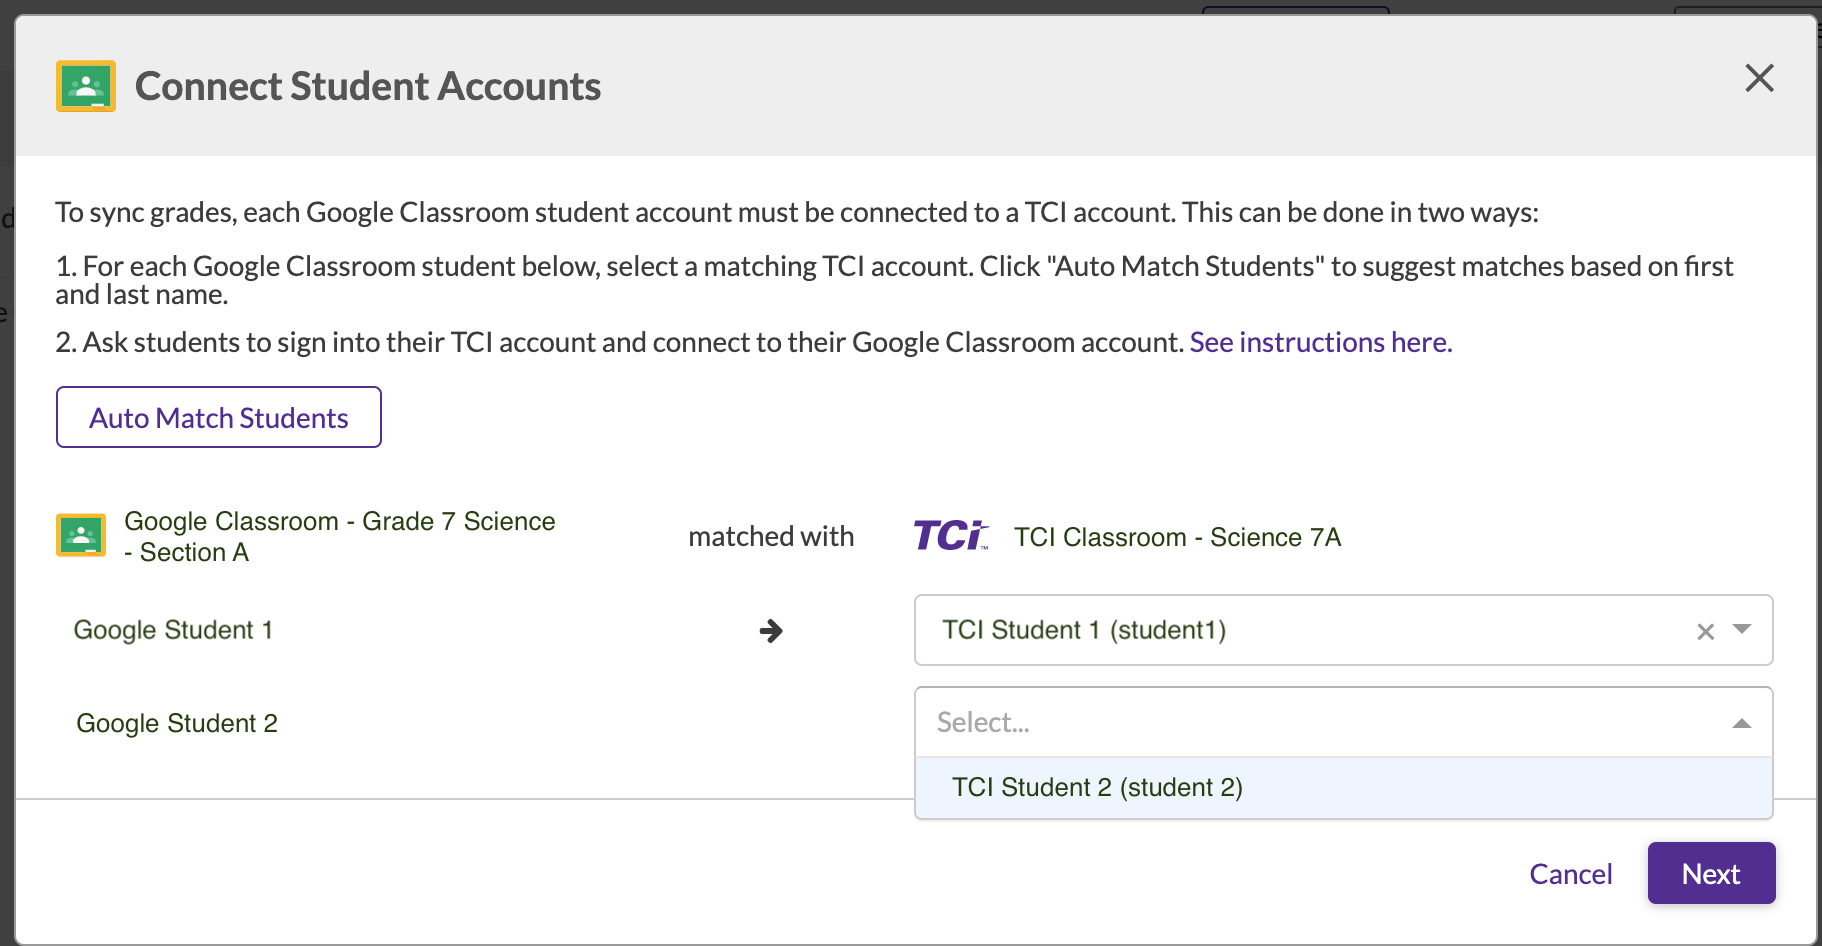The height and width of the screenshot is (946, 1822).
Task: Choose TCI Student 2 (student 2) from the list
Action: pyautogui.click(x=1097, y=787)
